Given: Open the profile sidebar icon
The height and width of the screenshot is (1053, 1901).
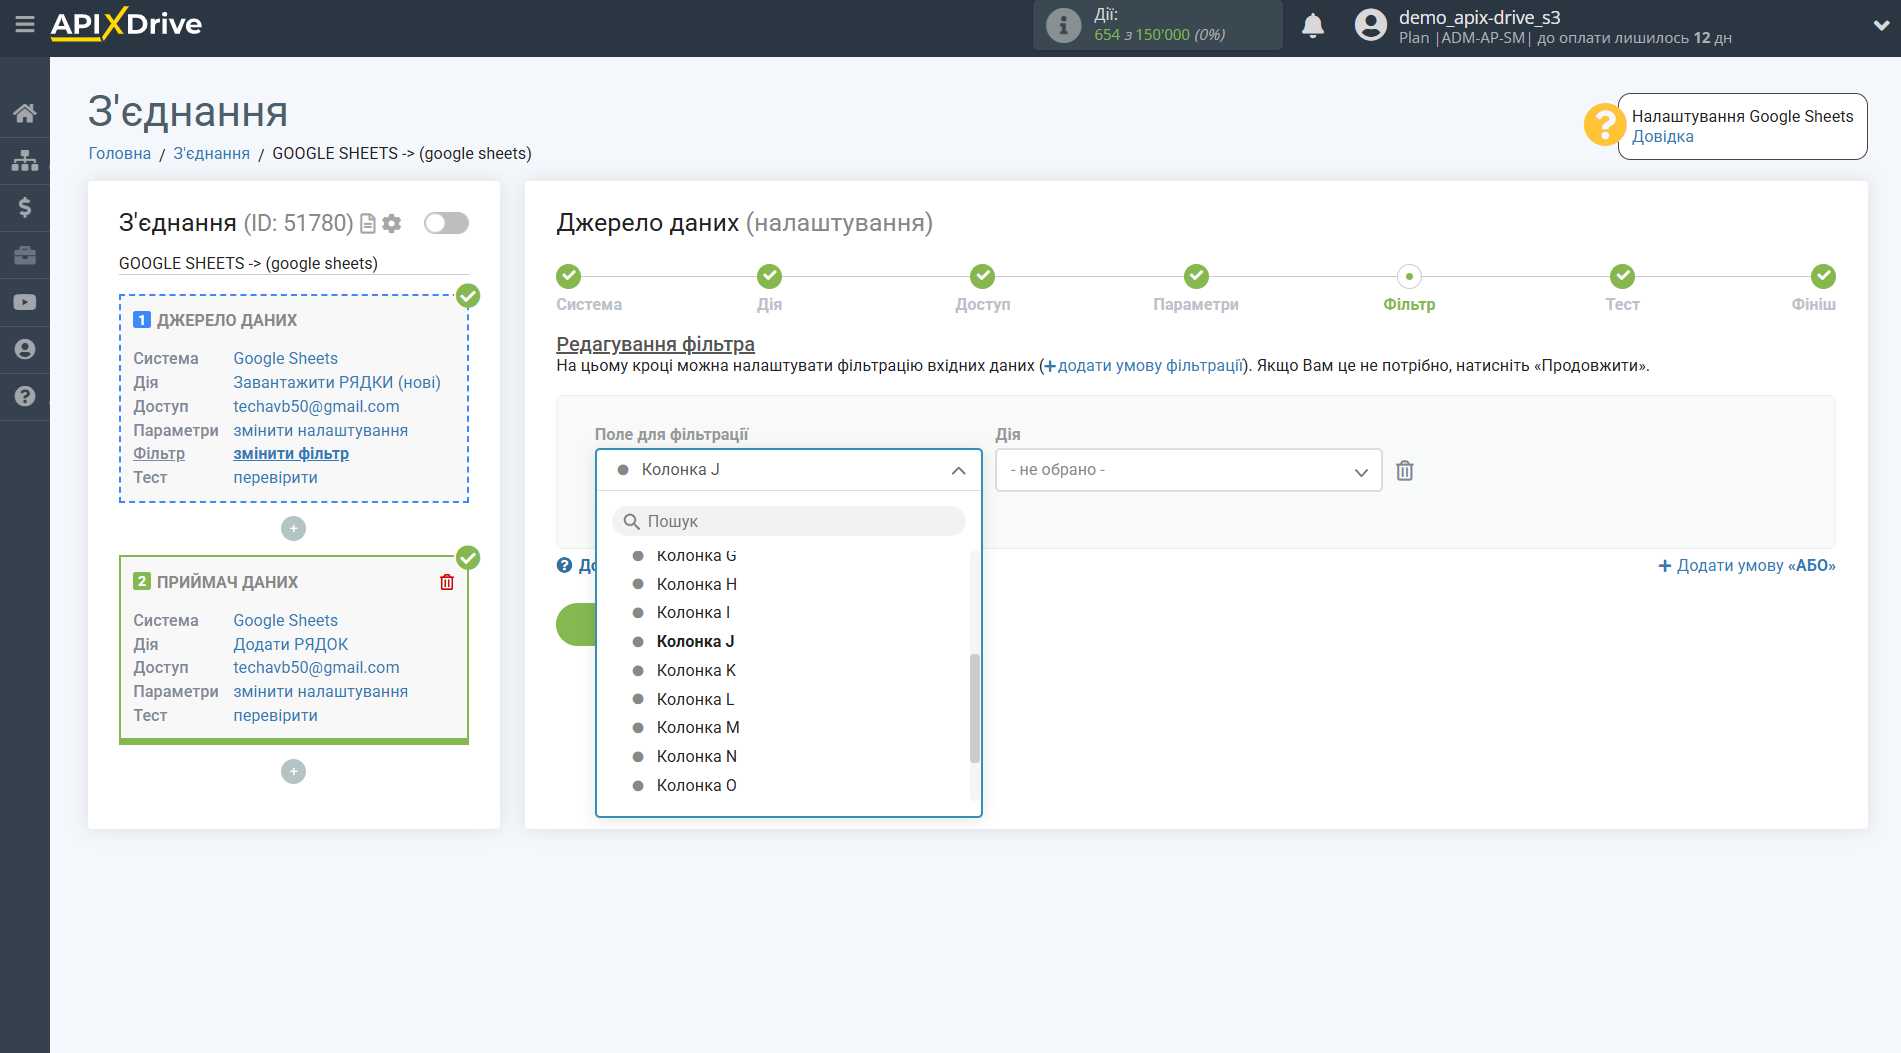Looking at the screenshot, I should [25, 349].
